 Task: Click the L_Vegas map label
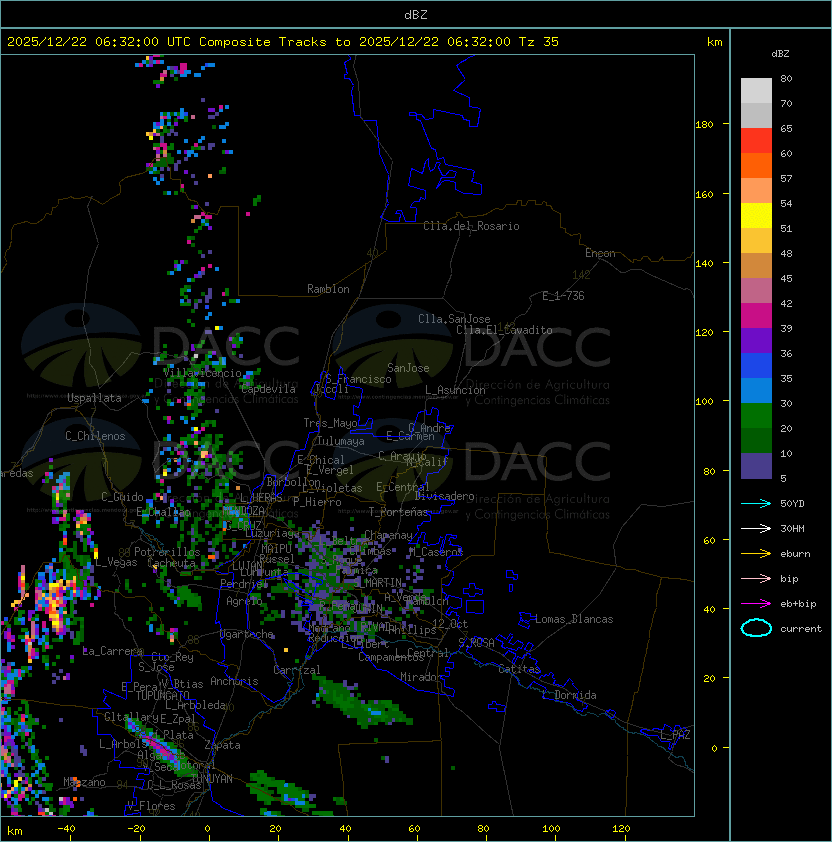[x=116, y=562]
